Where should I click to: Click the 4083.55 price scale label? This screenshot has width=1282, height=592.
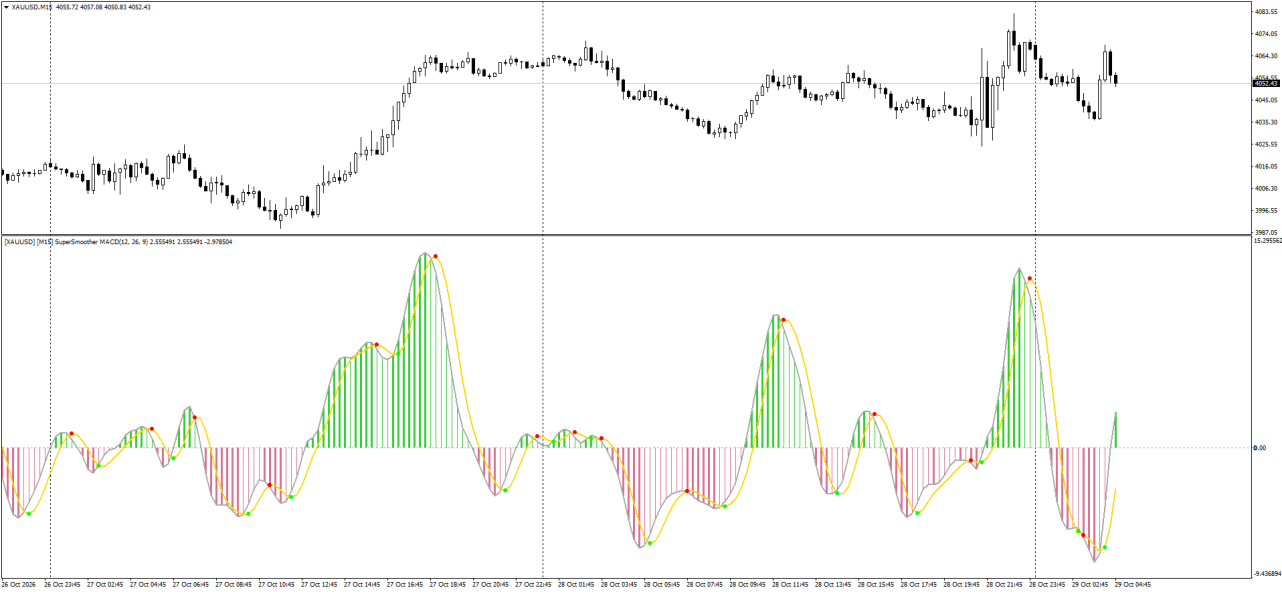point(1267,12)
